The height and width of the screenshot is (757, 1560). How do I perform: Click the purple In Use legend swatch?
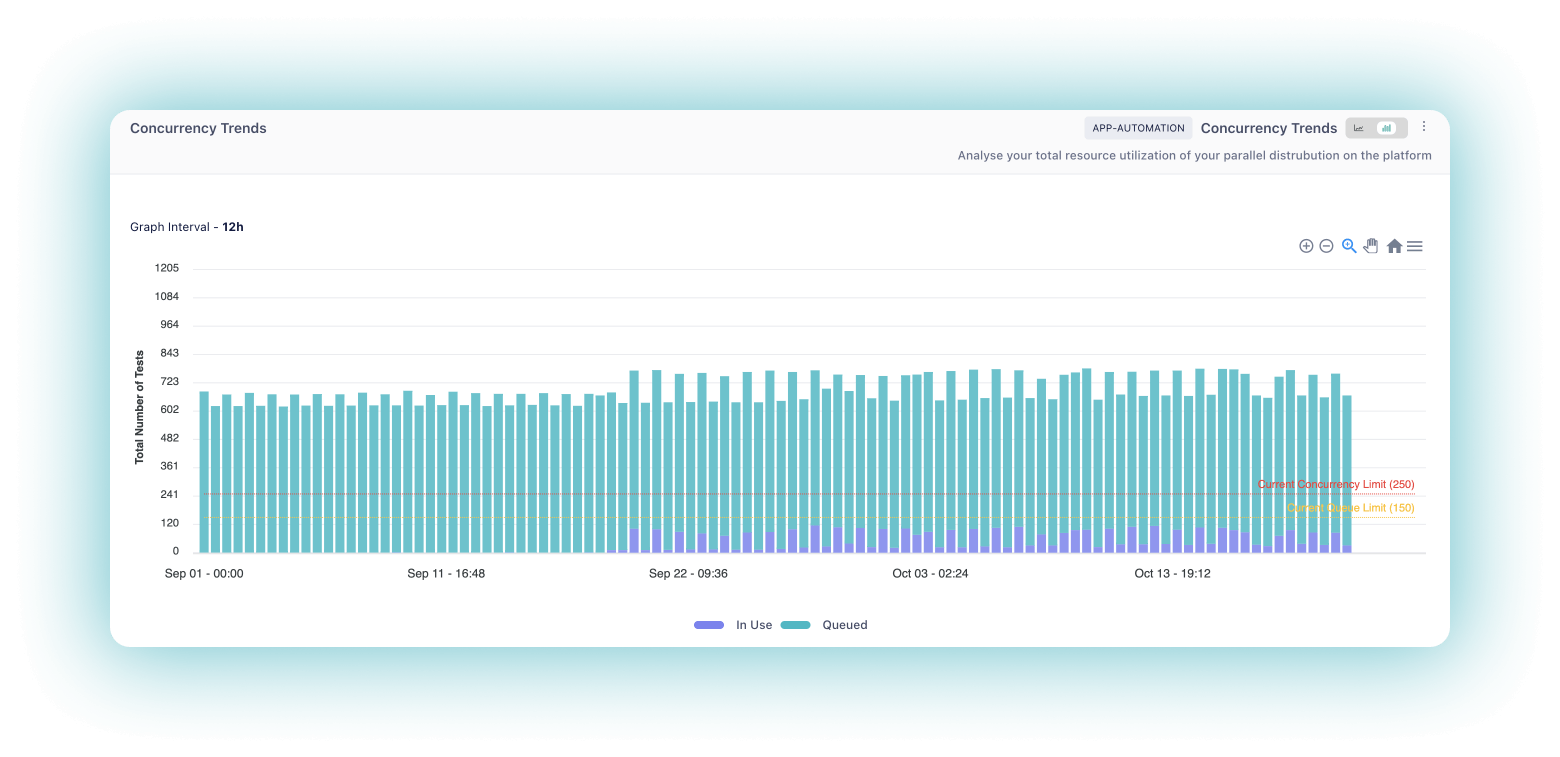(709, 624)
